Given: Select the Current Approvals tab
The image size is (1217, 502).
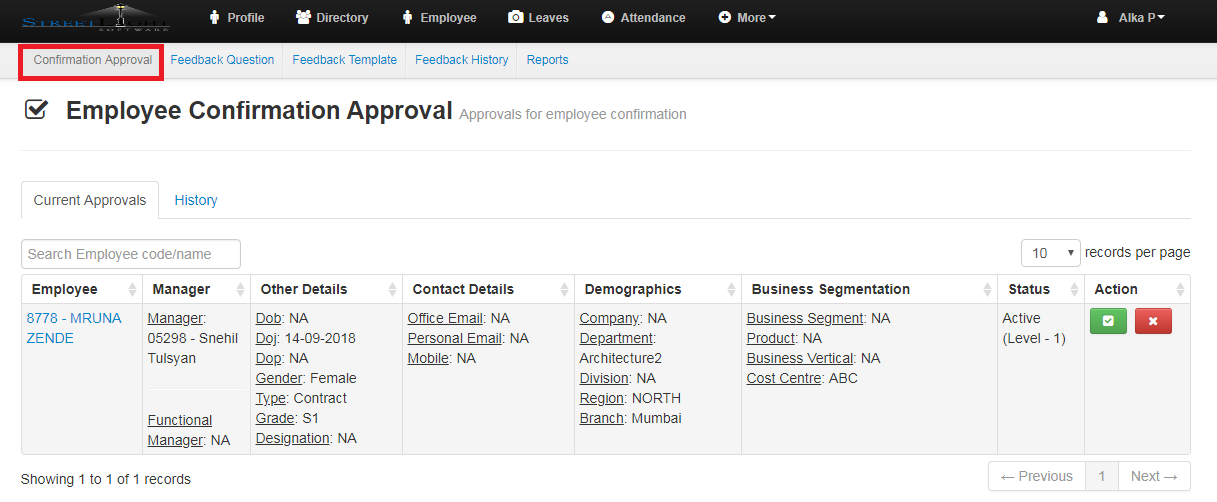Looking at the screenshot, I should coord(90,200).
